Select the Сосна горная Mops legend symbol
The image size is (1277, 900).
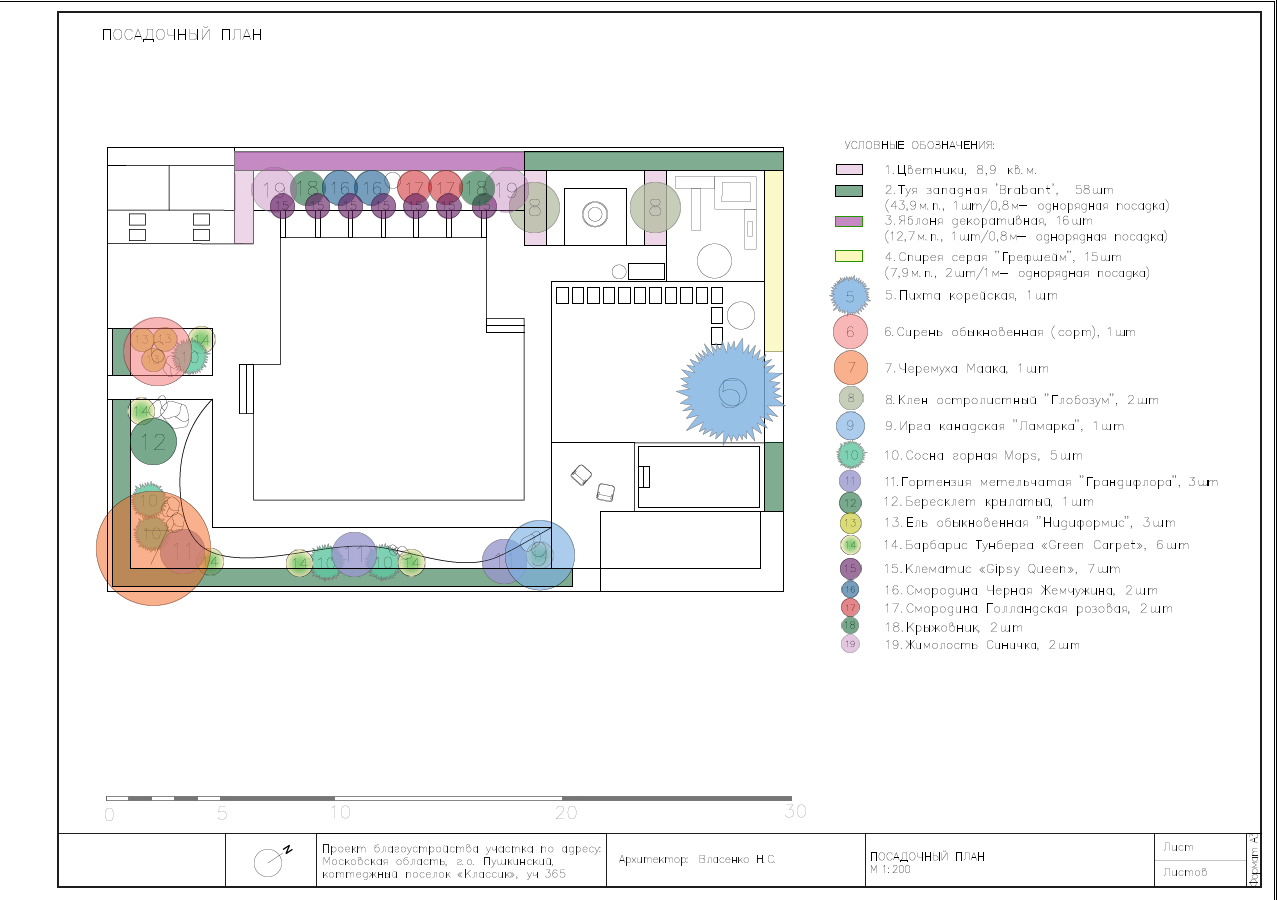coord(850,455)
